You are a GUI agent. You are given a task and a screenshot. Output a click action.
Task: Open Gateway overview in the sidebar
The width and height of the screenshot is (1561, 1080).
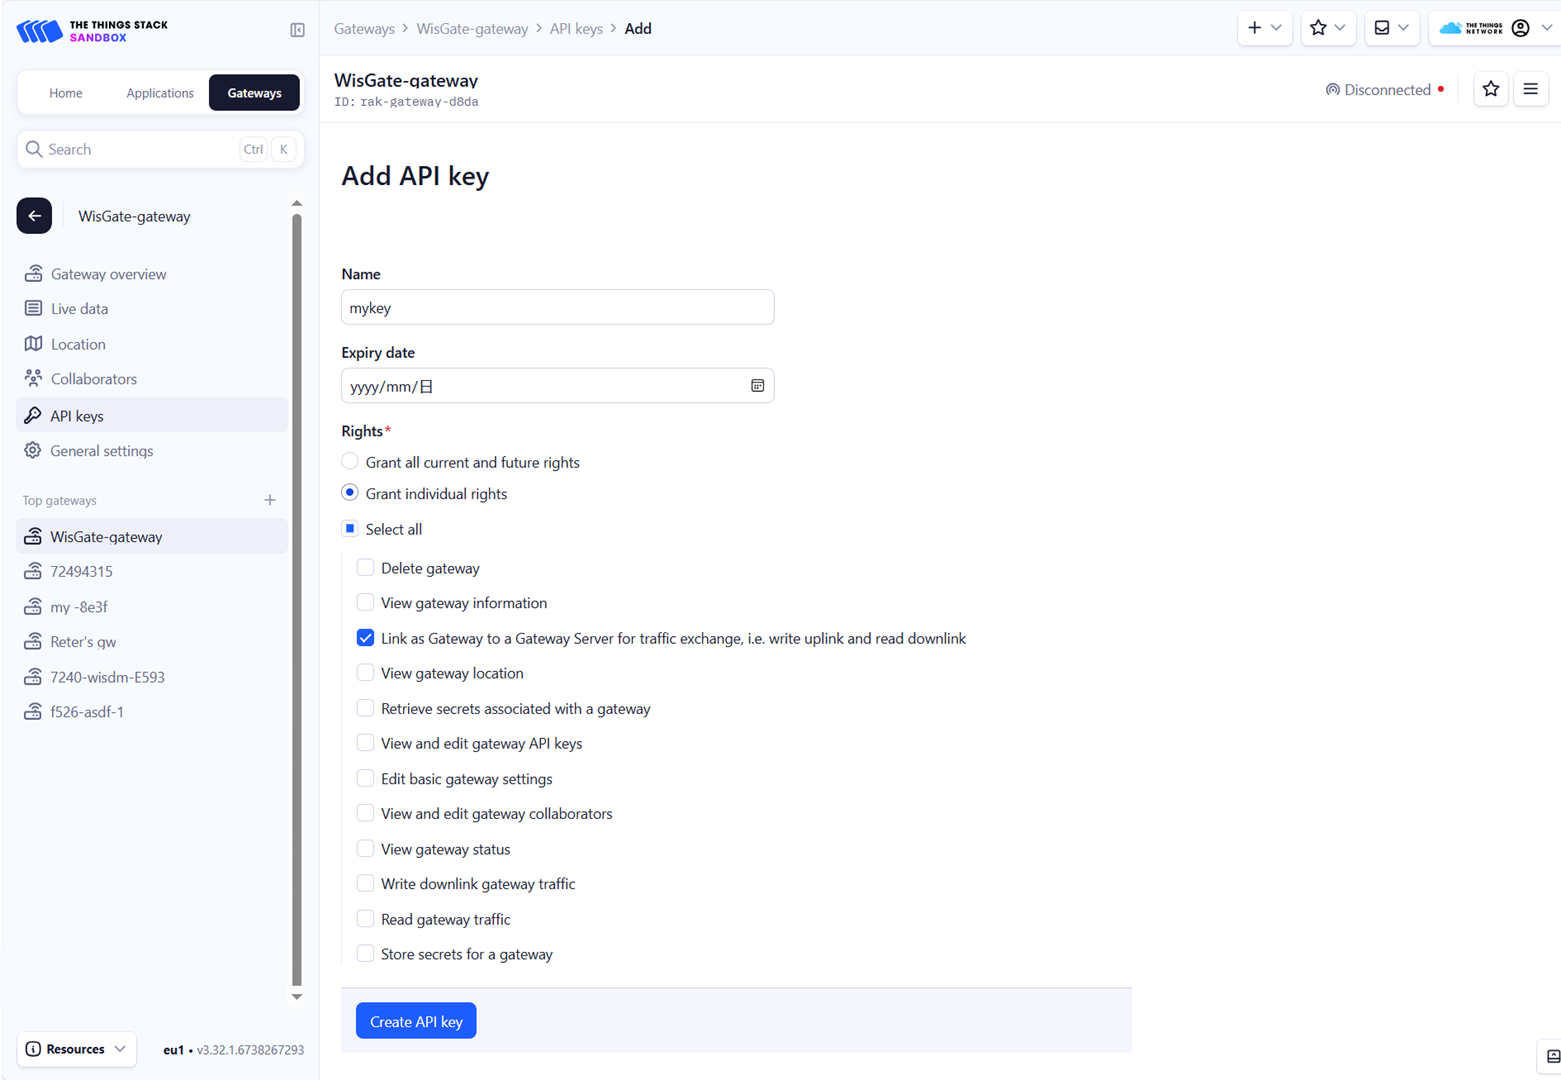[152, 274]
